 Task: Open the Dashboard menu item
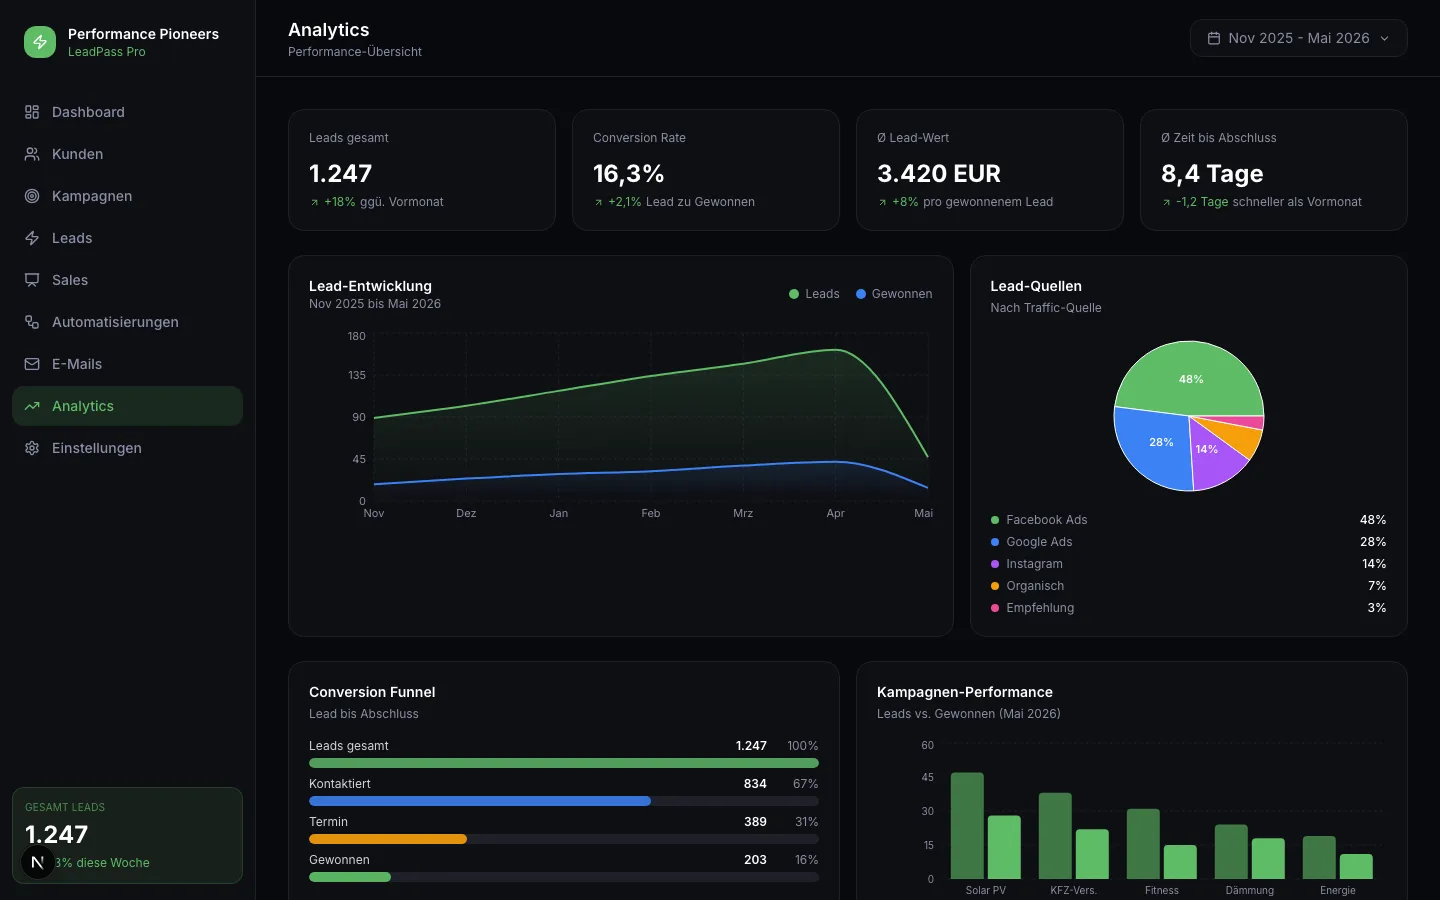click(x=127, y=112)
